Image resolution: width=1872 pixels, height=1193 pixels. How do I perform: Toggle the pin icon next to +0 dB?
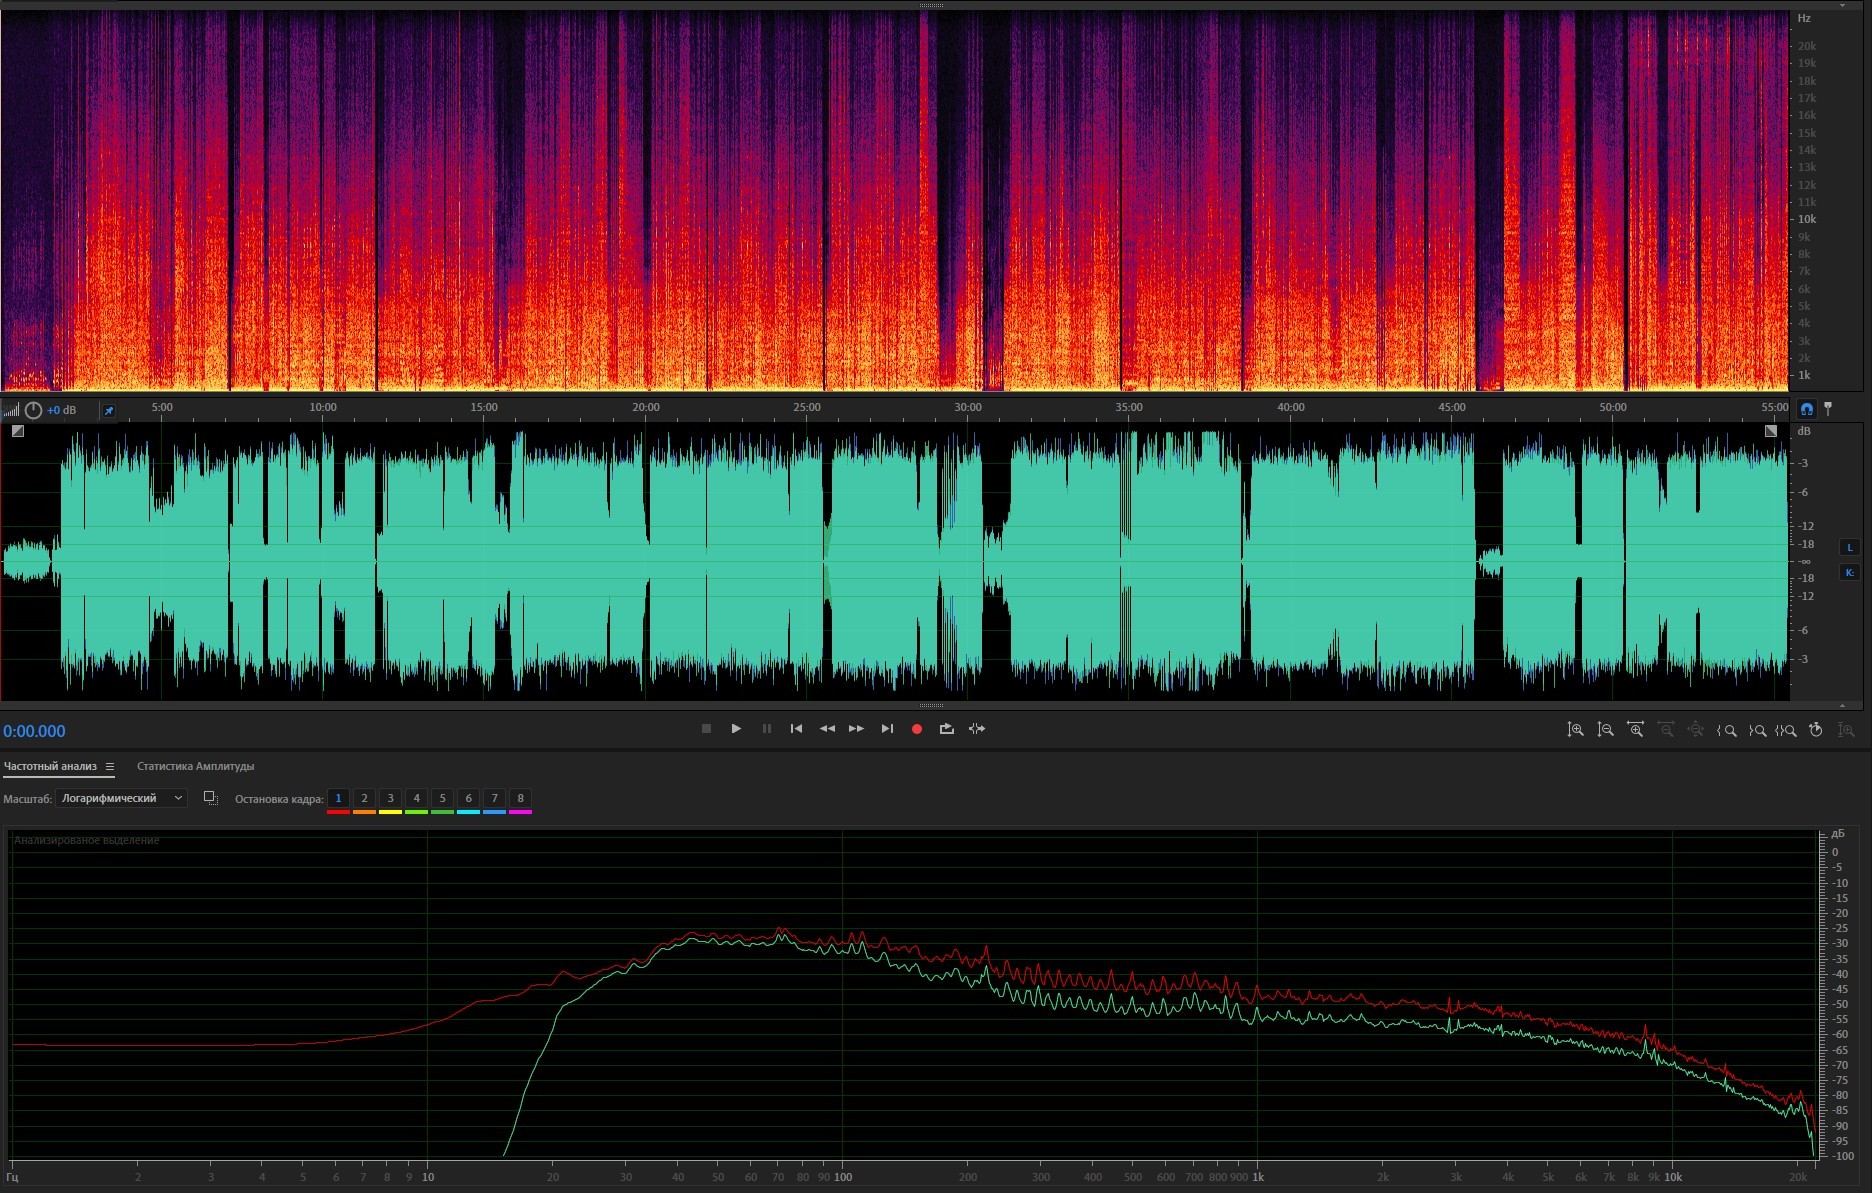click(x=109, y=410)
